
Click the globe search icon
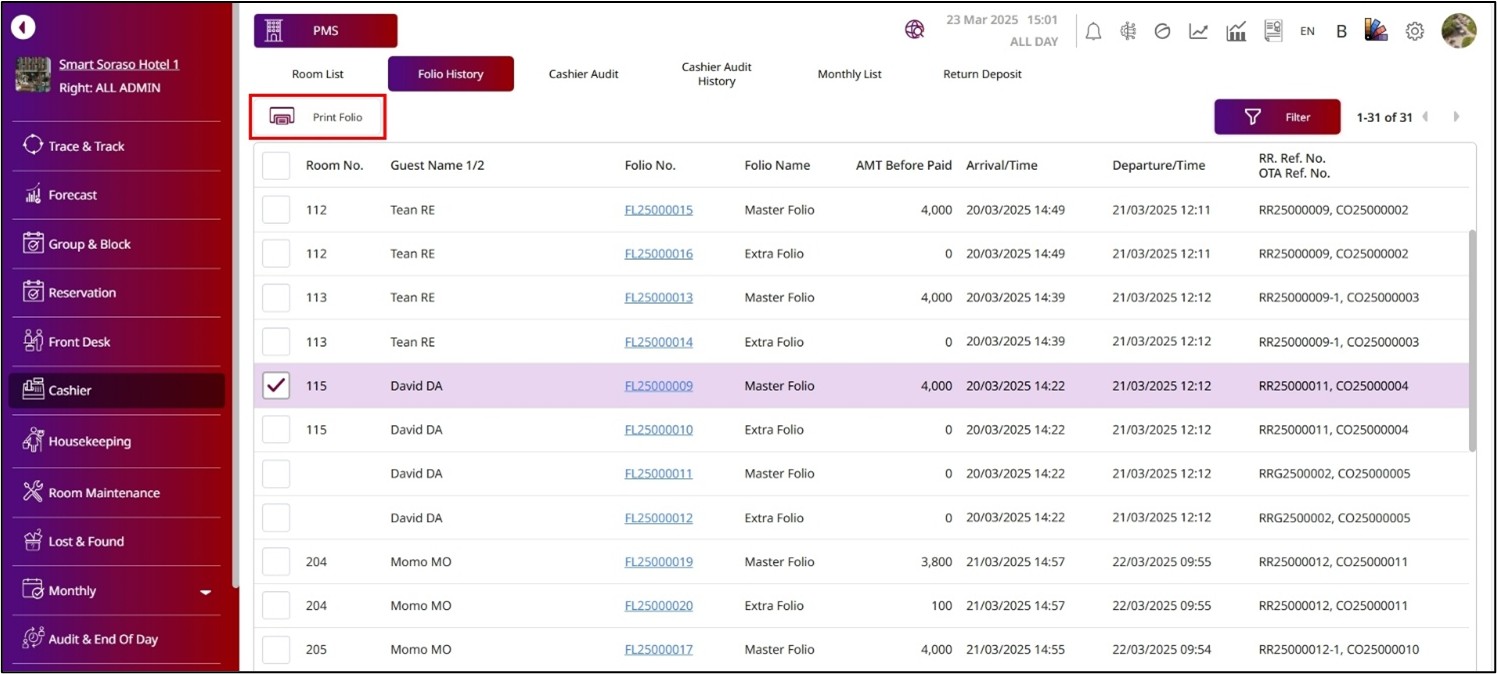pyautogui.click(x=914, y=31)
